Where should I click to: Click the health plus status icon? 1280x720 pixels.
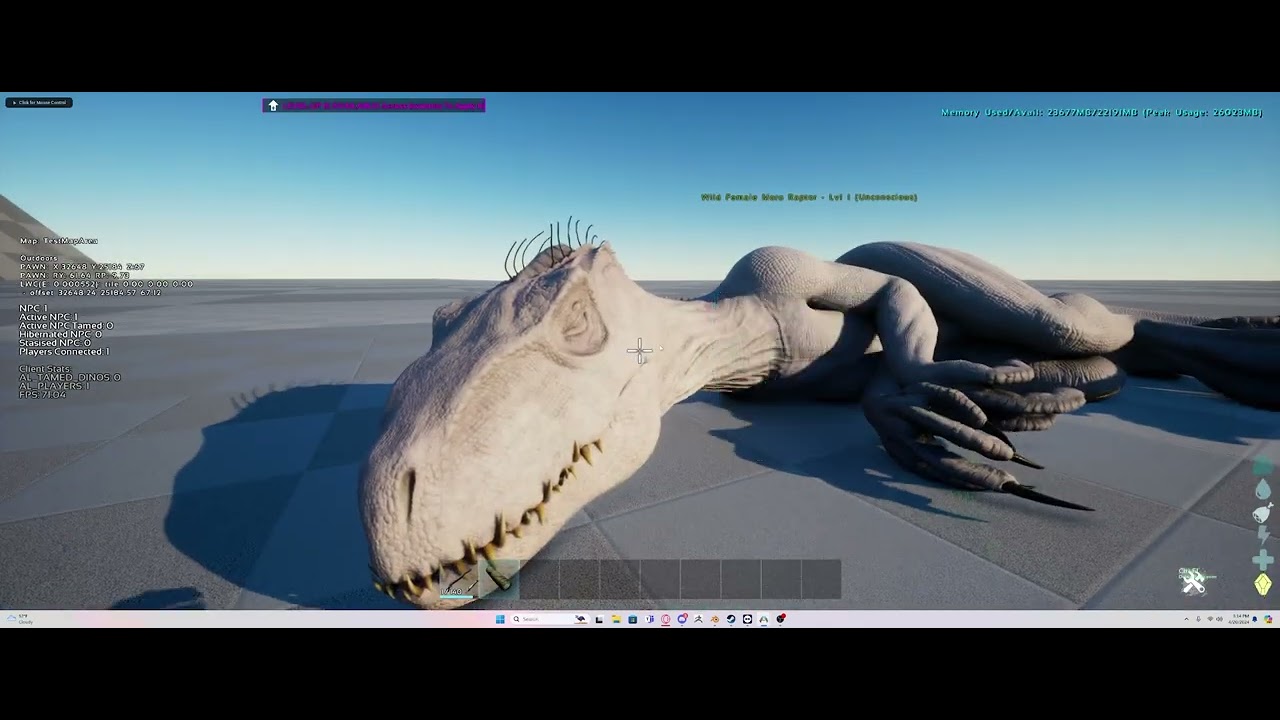coord(1263,560)
